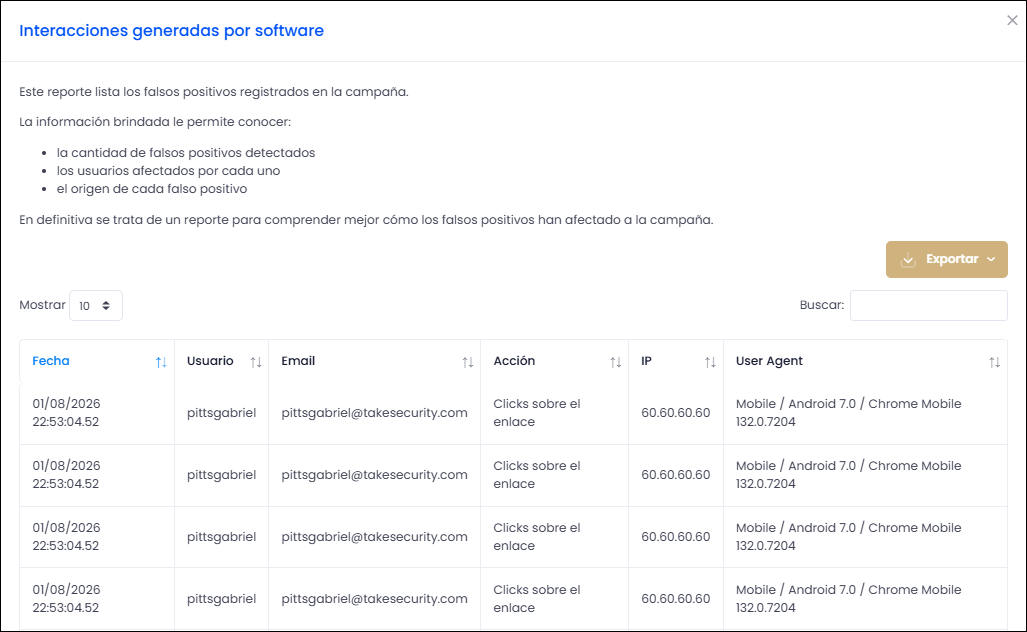The width and height of the screenshot is (1027, 632).
Task: Click the second row's IP 60.60.60.60
Action: pos(675,475)
